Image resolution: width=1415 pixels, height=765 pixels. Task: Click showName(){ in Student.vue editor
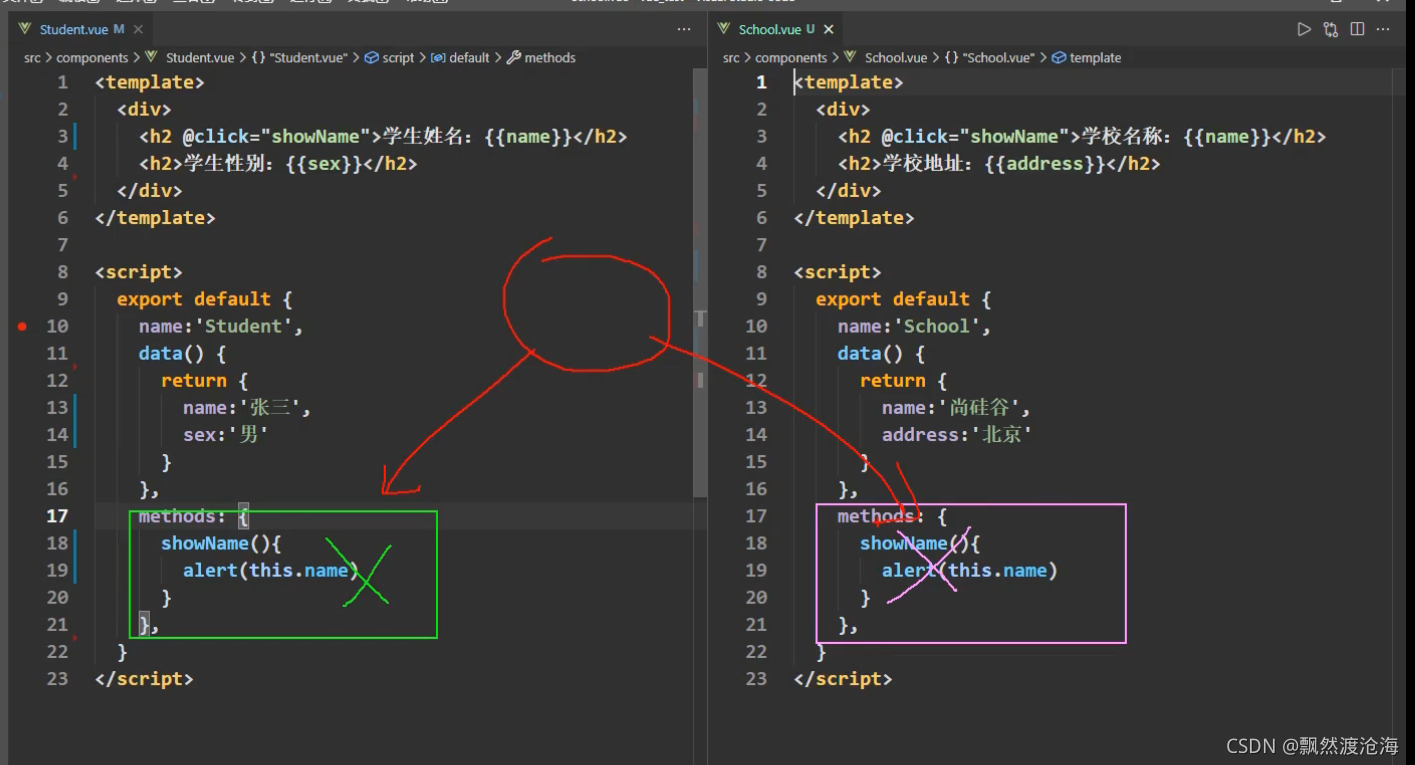[x=222, y=543]
